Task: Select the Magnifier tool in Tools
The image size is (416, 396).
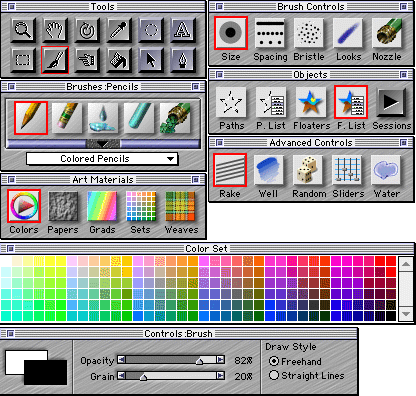Action: [23, 30]
